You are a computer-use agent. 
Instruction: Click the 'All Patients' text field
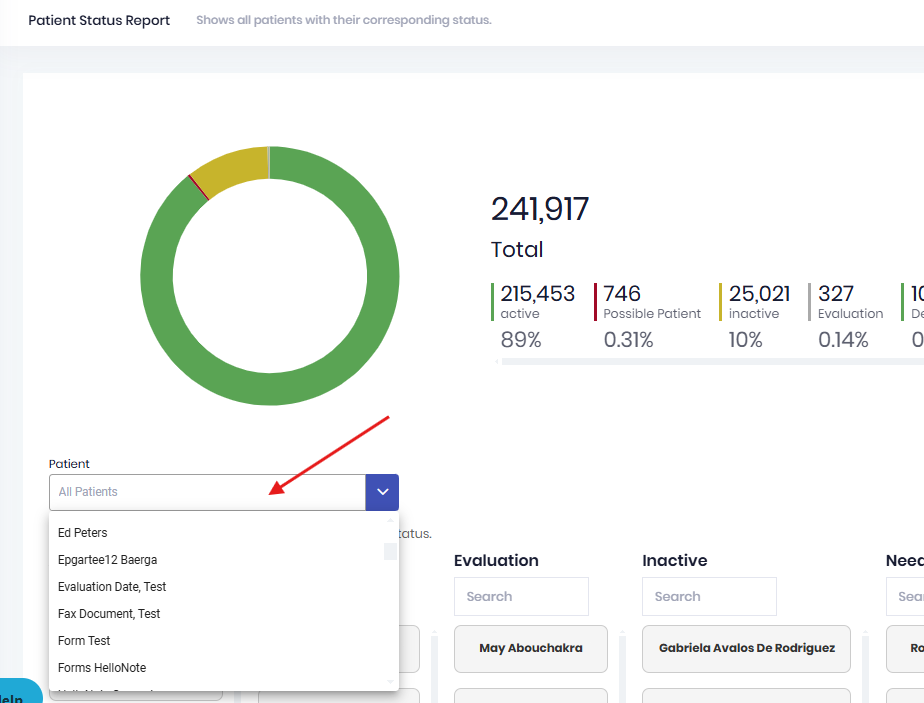(x=200, y=492)
